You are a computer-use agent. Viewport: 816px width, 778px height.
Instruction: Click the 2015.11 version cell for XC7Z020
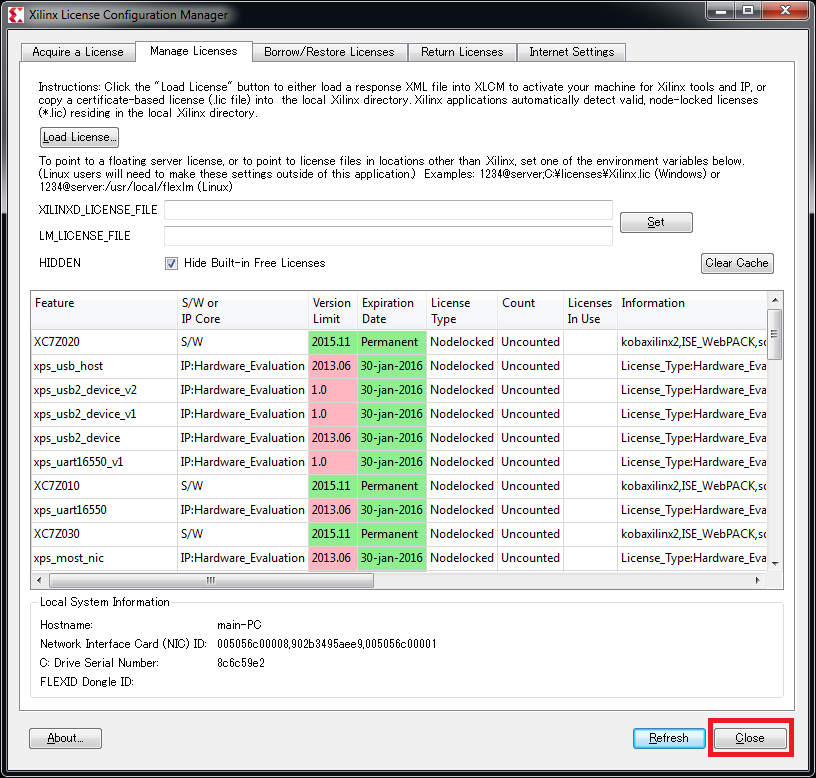[333, 342]
